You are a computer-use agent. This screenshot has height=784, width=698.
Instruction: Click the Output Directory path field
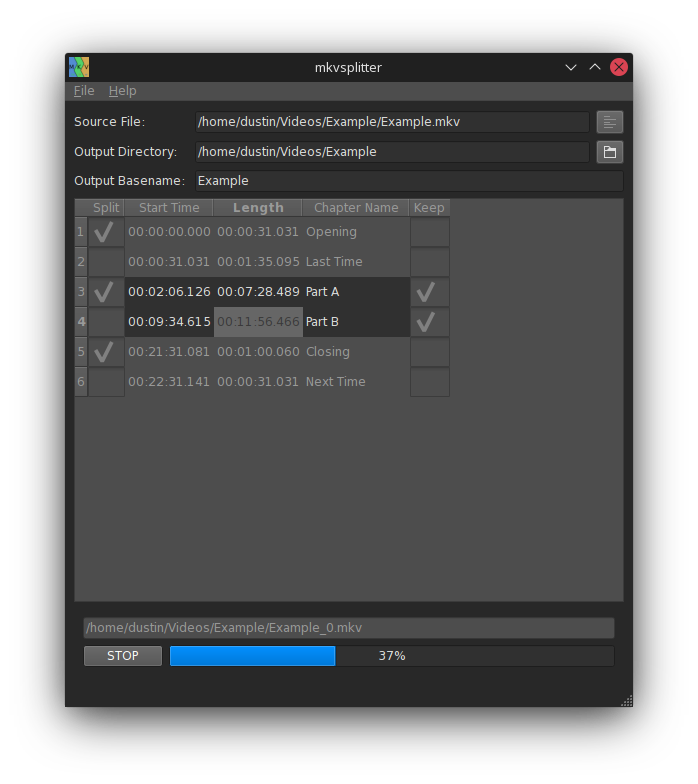[x=392, y=152]
